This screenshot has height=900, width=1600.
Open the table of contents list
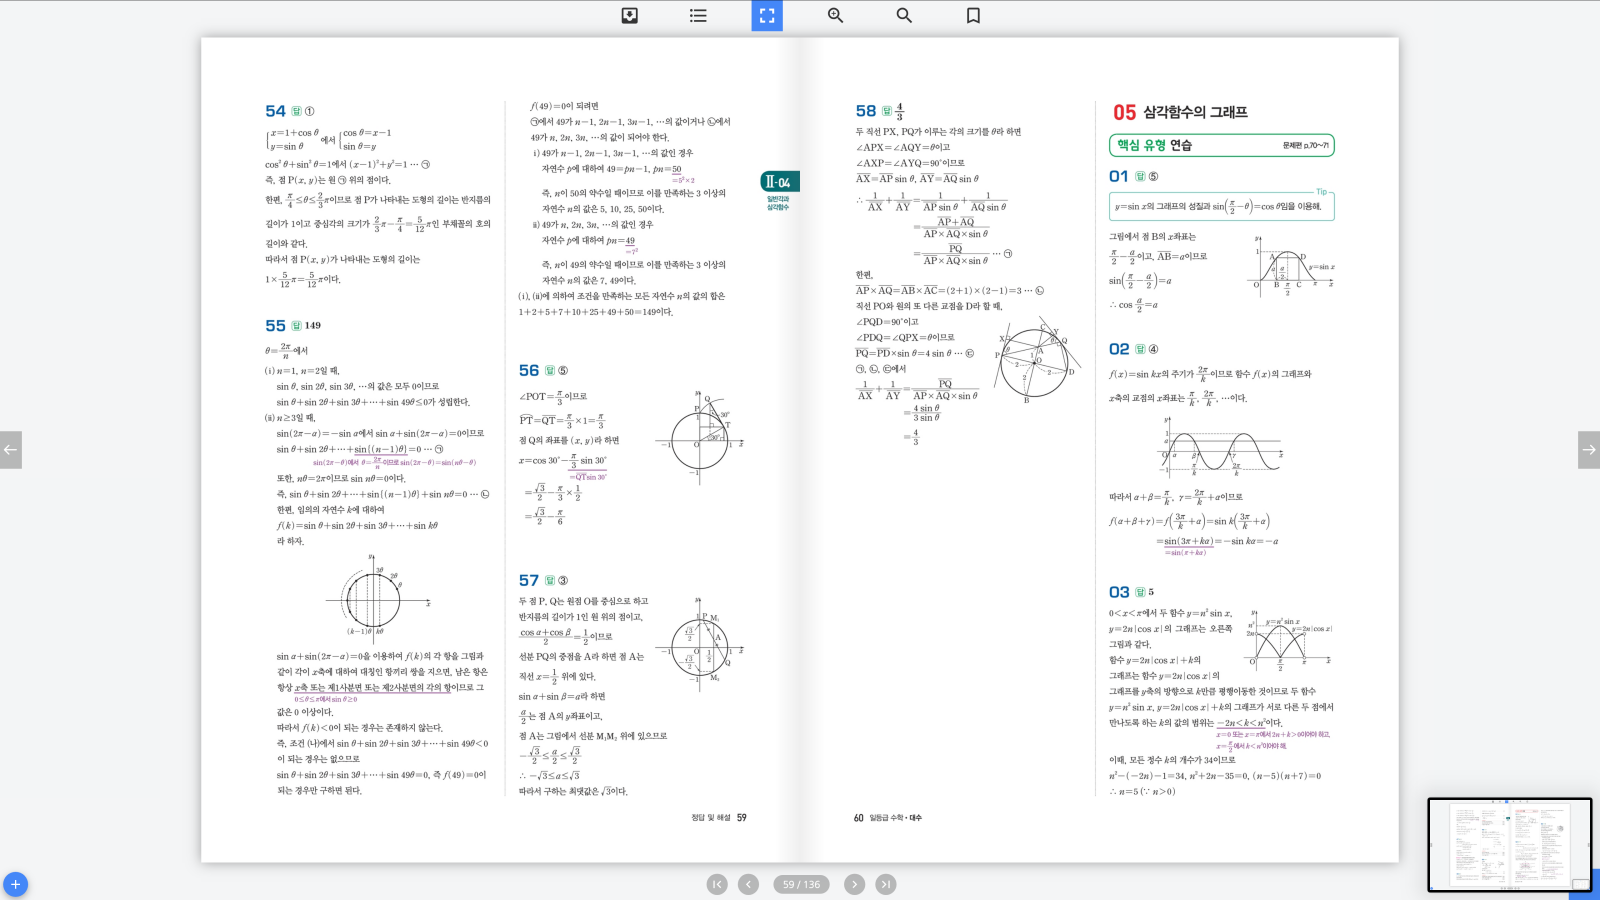pos(698,16)
